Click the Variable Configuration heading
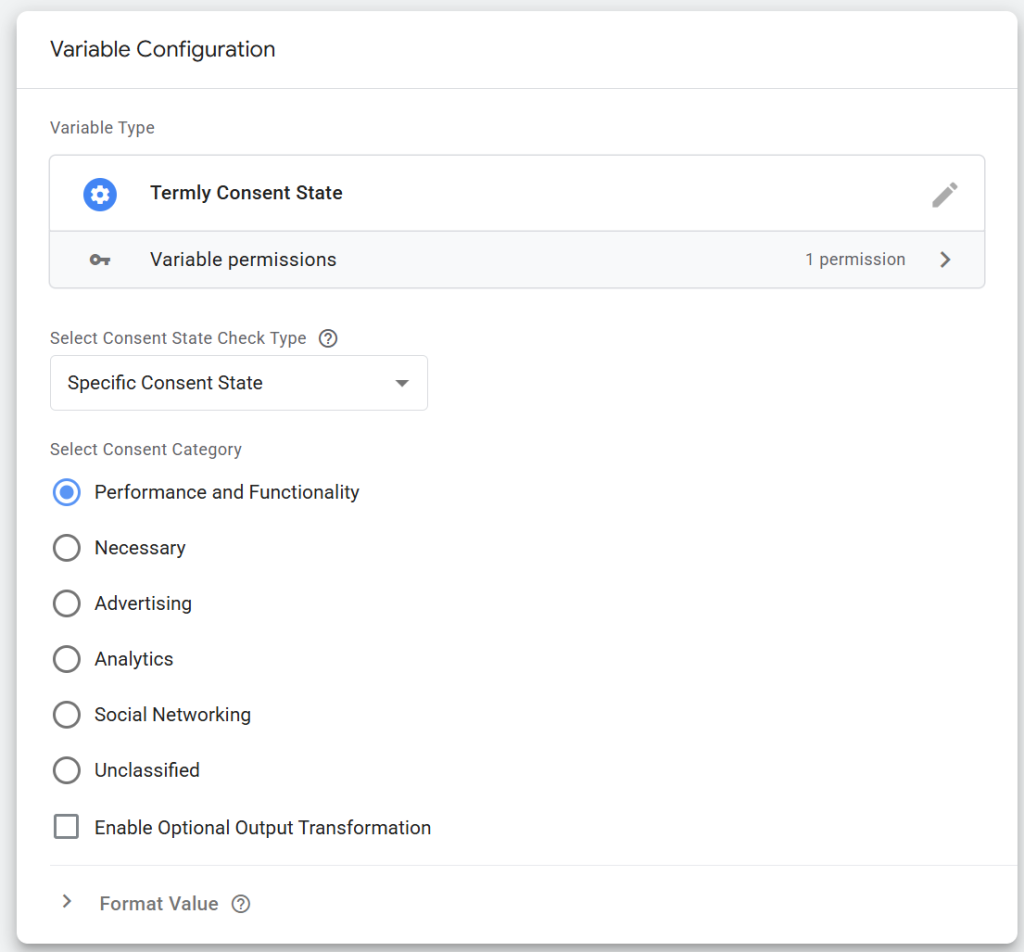This screenshot has width=1024, height=952. point(163,50)
